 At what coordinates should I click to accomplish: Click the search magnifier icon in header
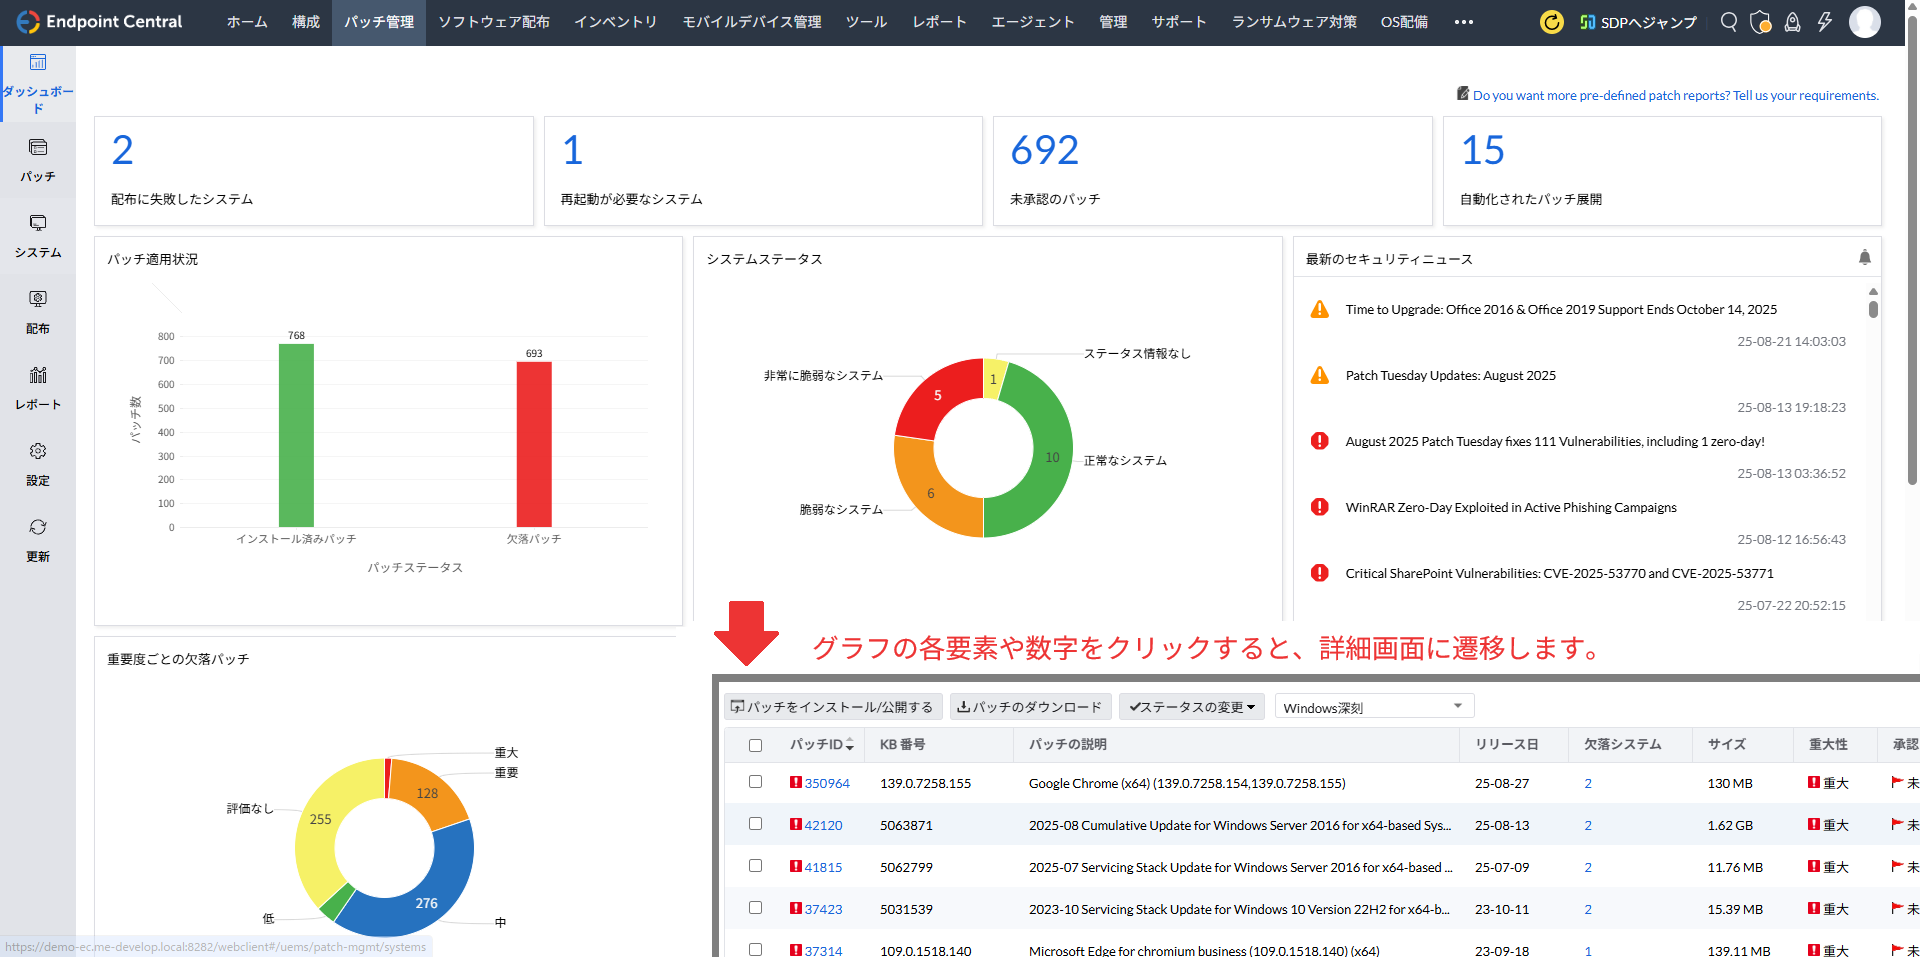tap(1728, 22)
